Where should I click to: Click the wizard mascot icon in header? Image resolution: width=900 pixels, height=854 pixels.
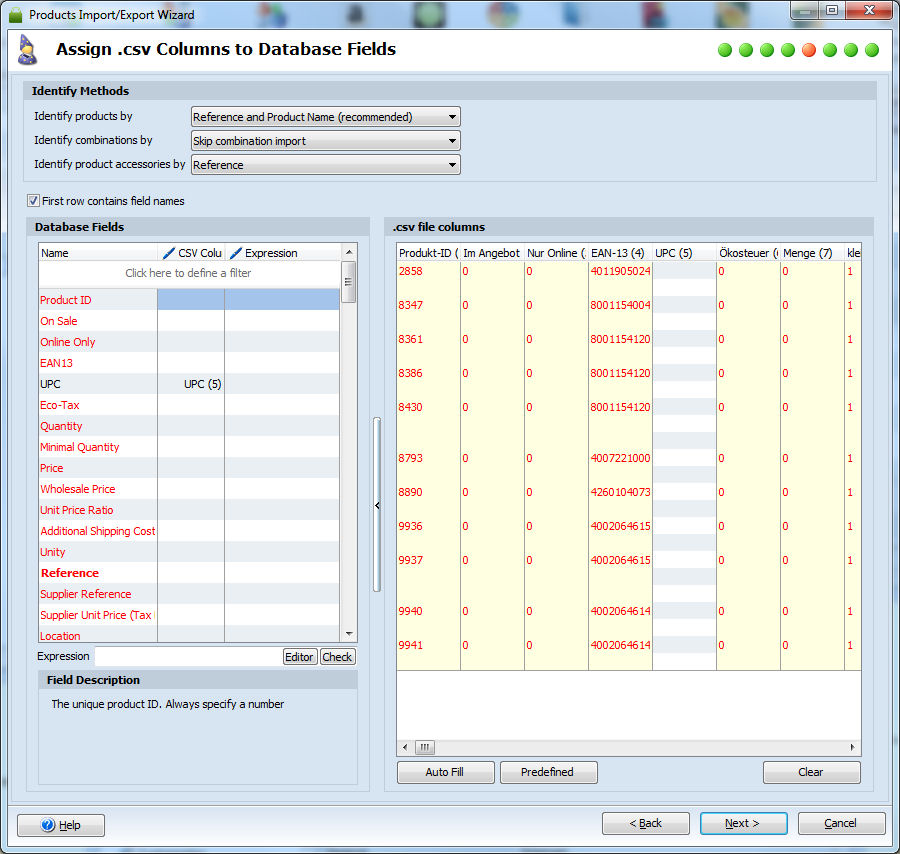tap(28, 50)
